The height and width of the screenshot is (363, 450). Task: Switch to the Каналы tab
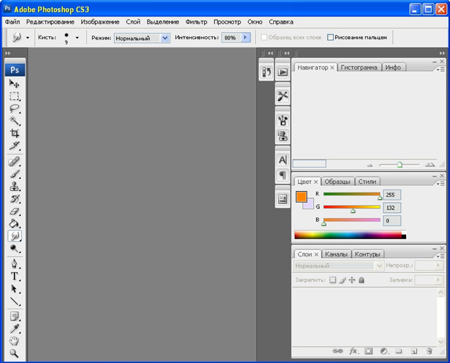(x=336, y=254)
